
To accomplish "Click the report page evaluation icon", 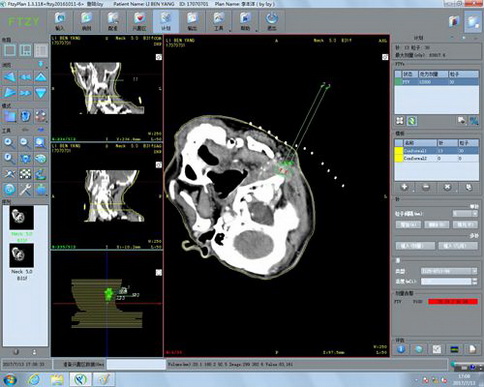I will point(472,349).
